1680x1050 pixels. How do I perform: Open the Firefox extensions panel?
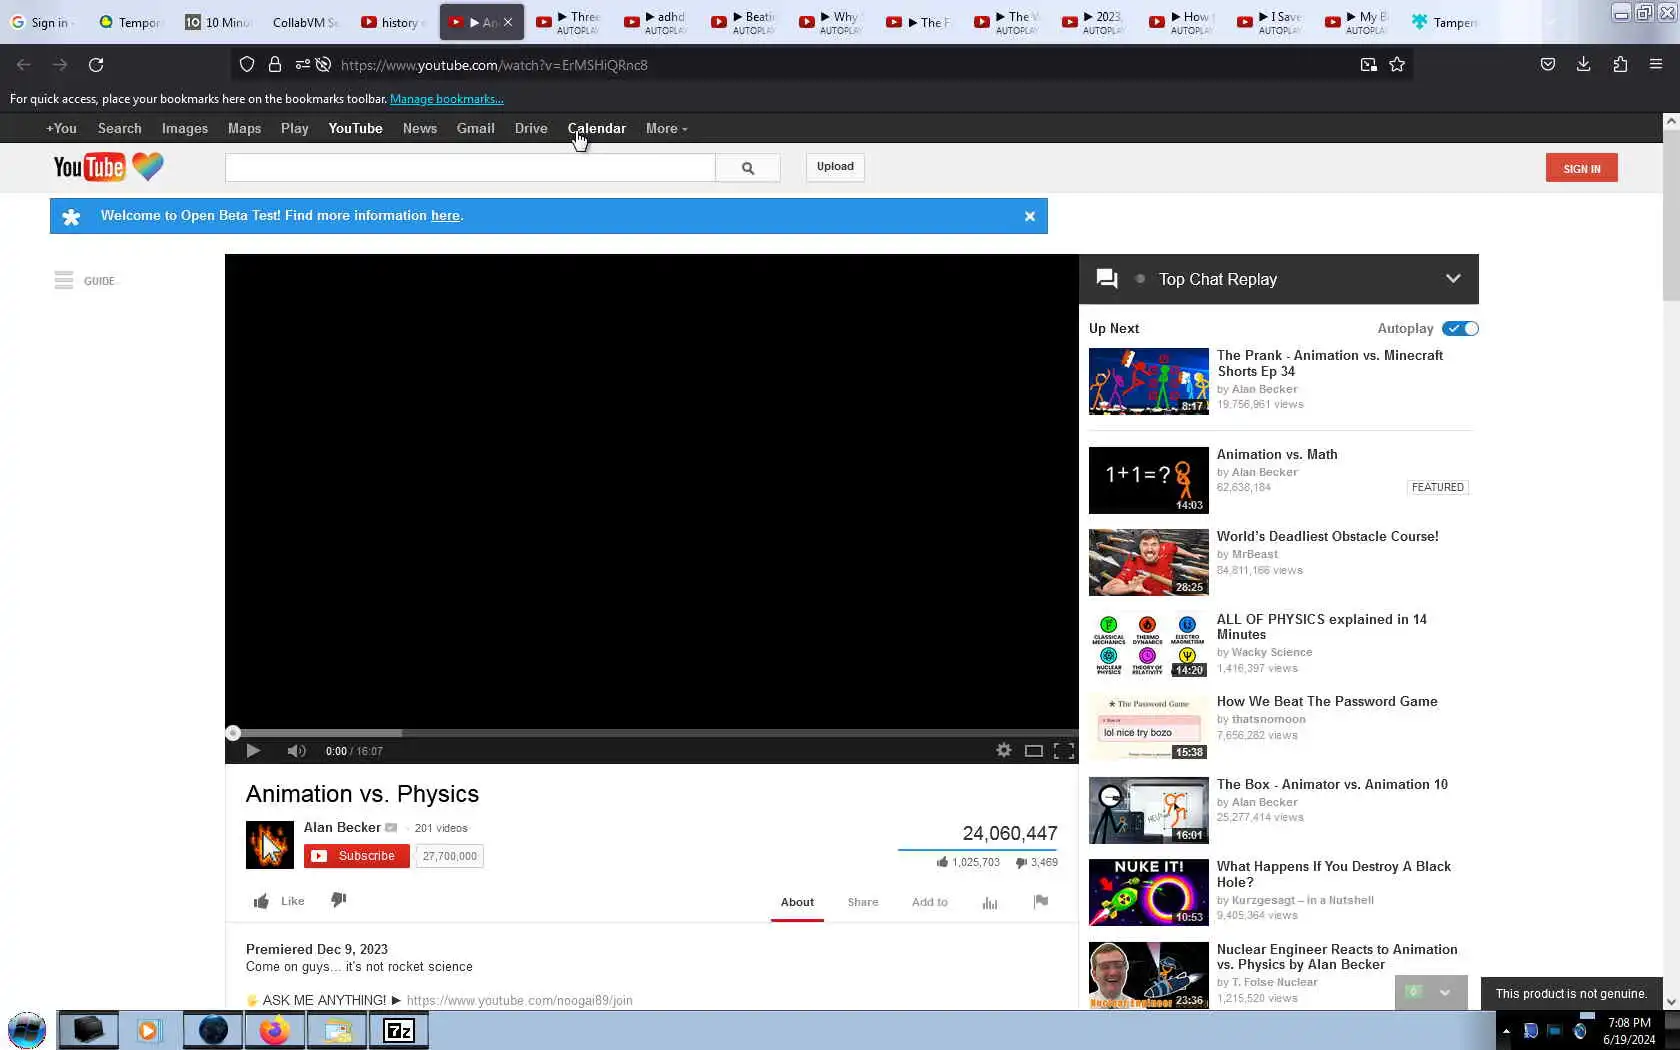click(x=1620, y=65)
